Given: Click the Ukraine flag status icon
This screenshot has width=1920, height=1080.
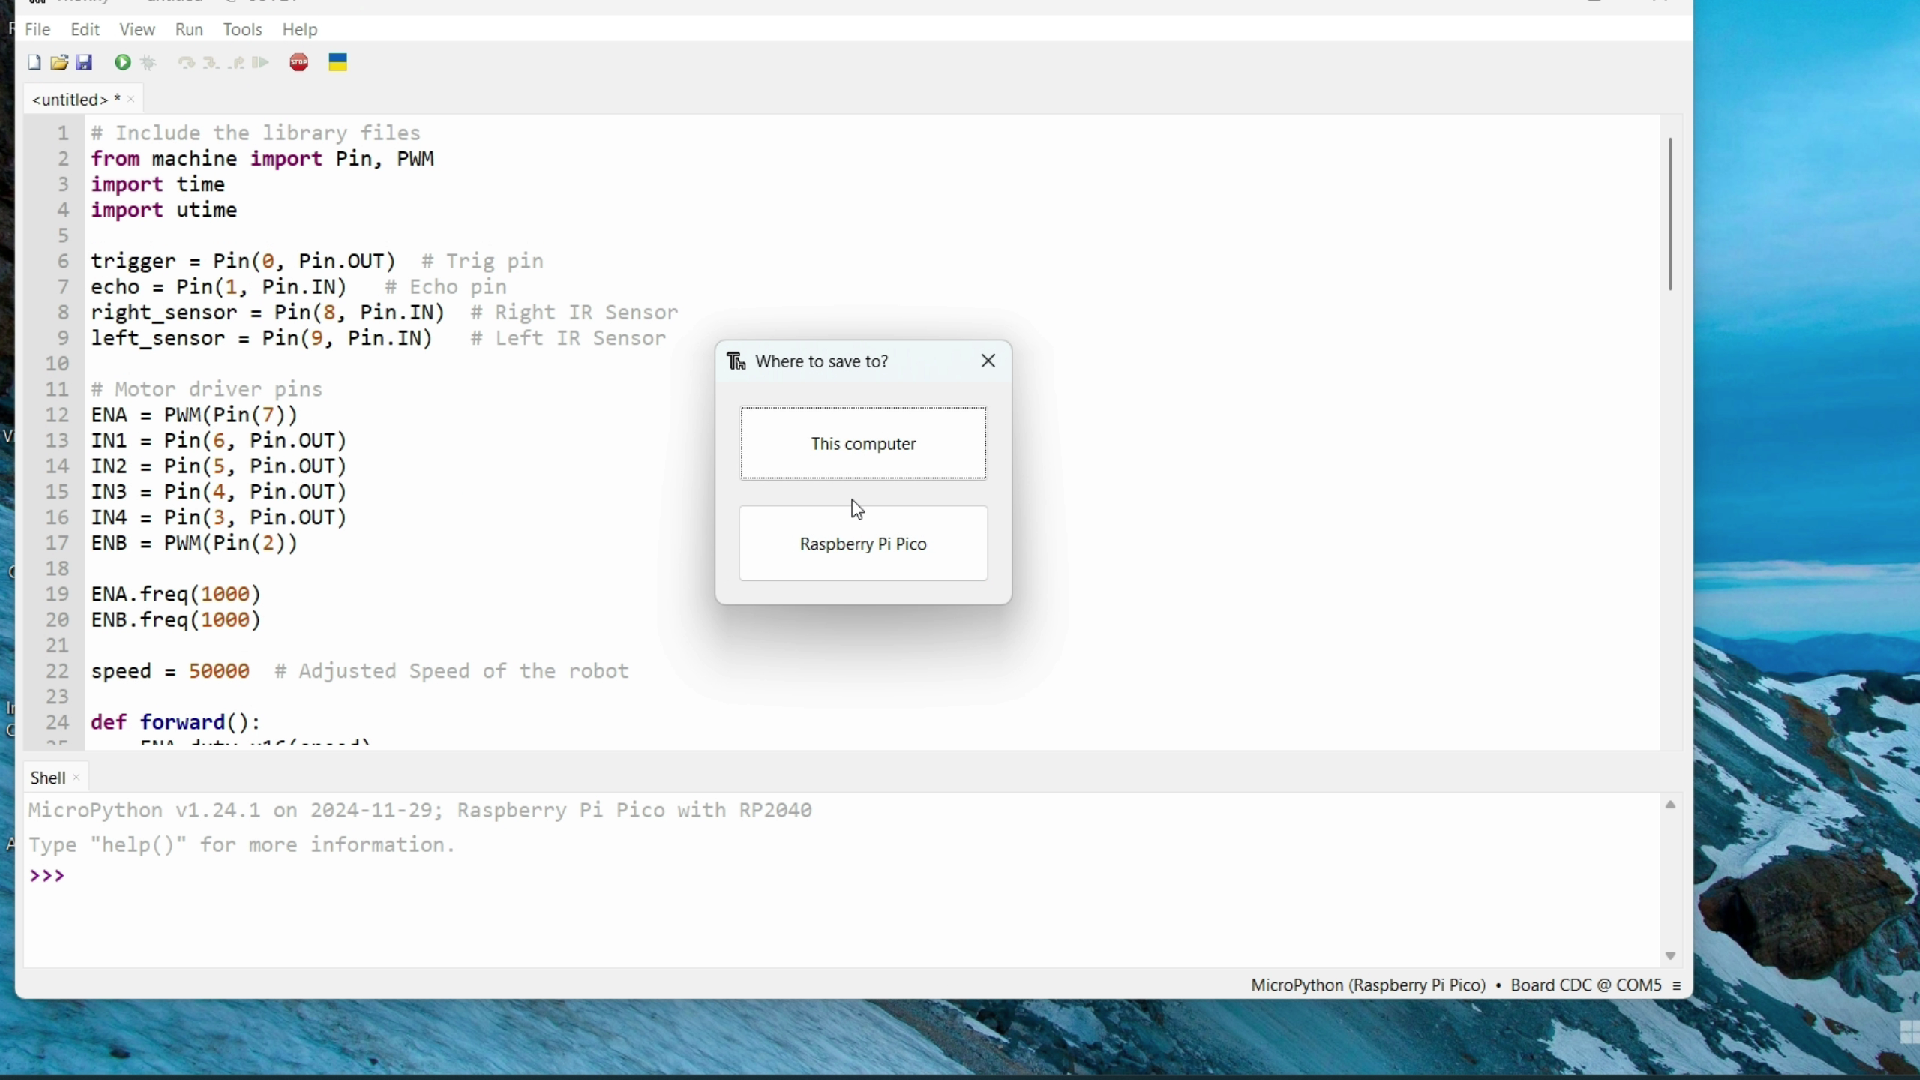Looking at the screenshot, I should [x=339, y=62].
